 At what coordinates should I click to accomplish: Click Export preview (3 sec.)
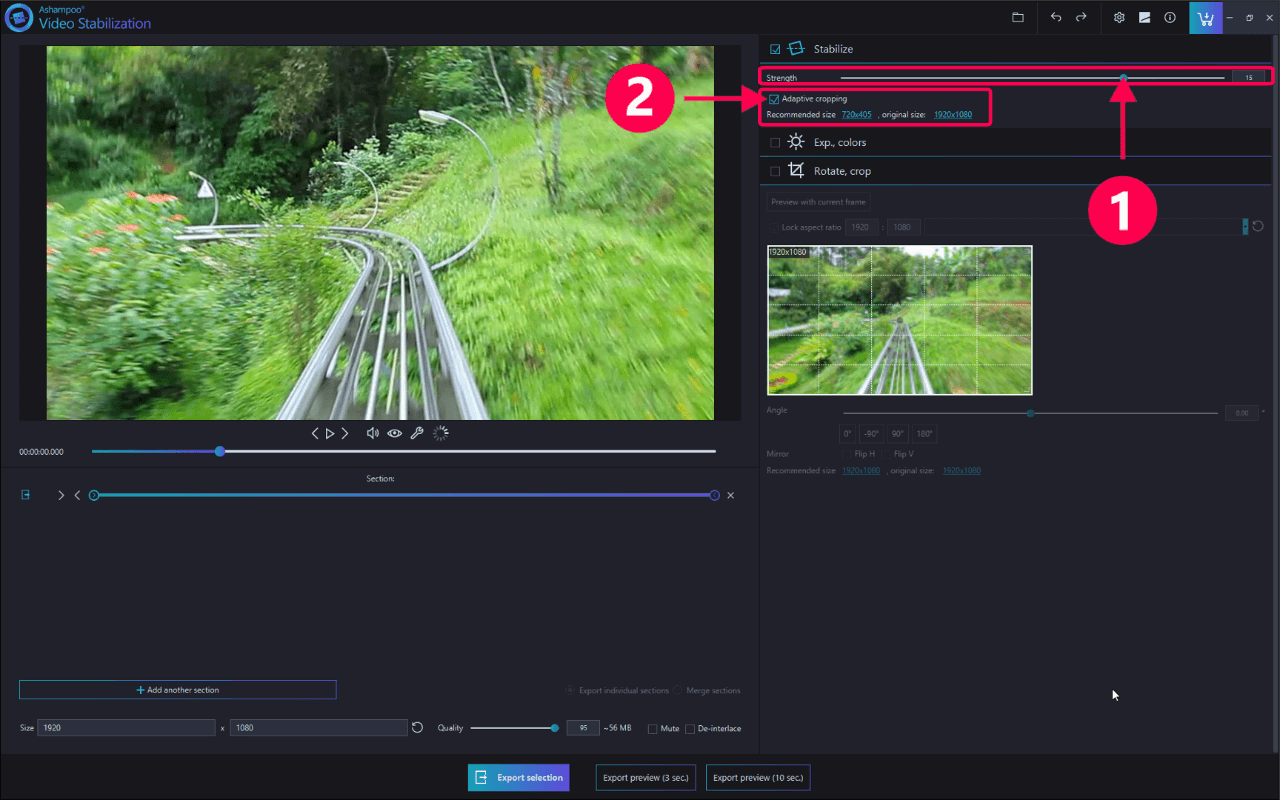[646, 777]
